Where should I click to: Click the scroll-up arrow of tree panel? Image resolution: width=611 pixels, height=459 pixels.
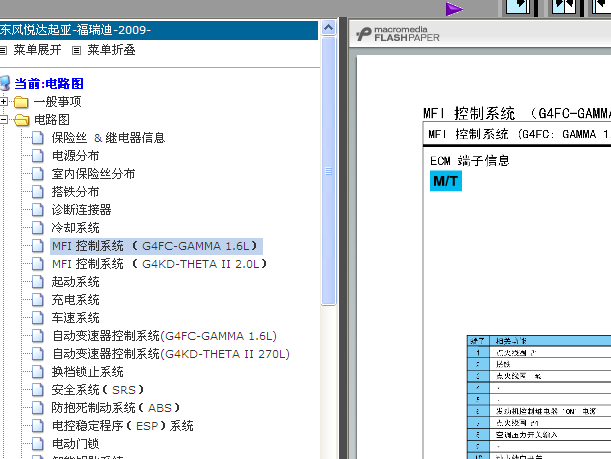click(x=328, y=28)
